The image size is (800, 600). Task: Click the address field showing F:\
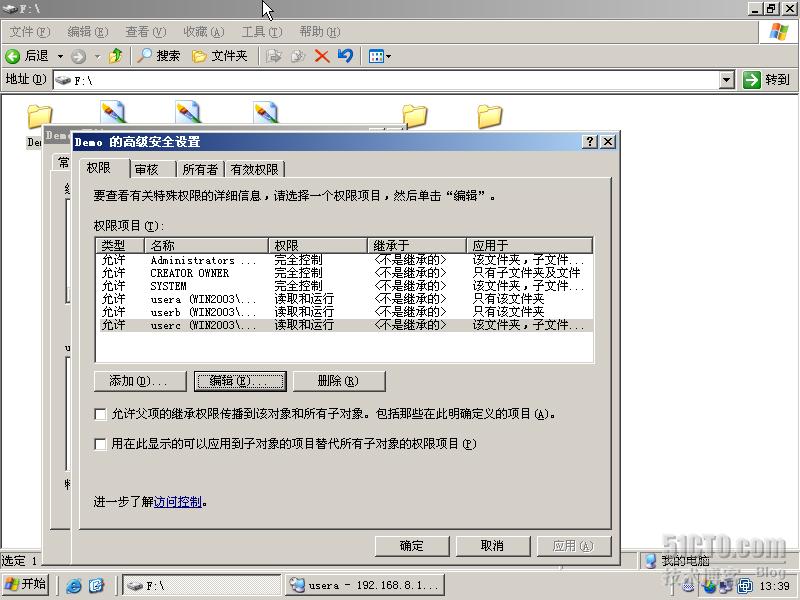(x=386, y=80)
